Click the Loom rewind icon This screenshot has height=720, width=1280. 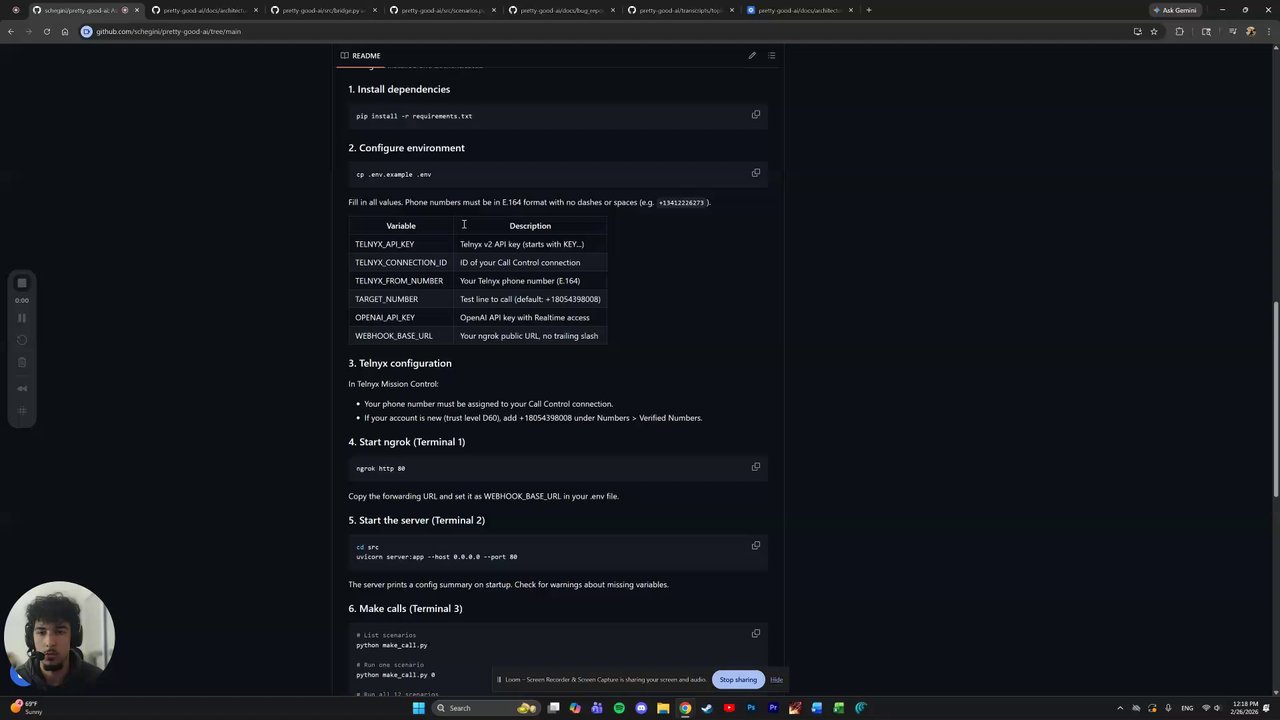22,389
